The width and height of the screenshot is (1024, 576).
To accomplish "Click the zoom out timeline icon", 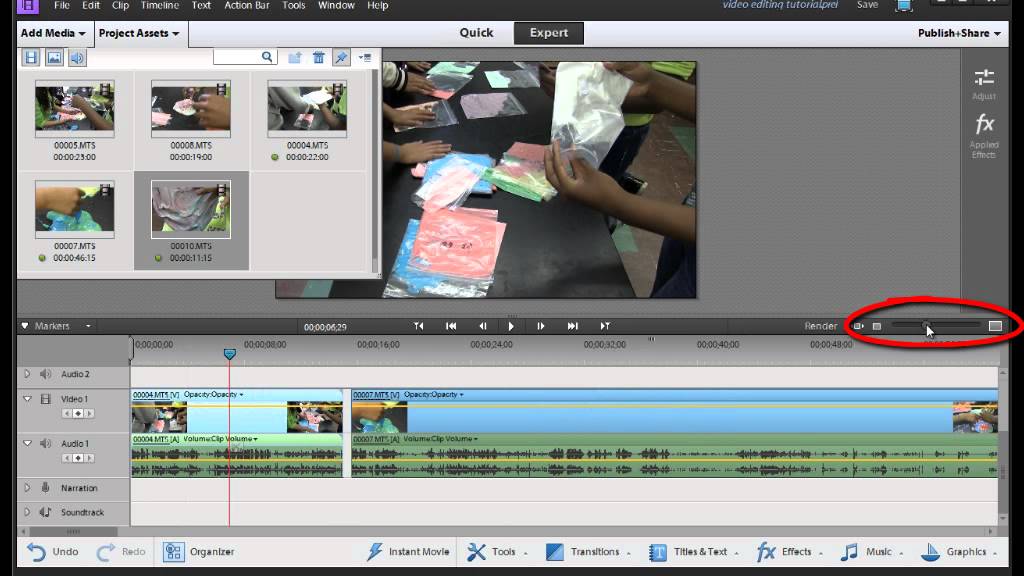I will 877,326.
